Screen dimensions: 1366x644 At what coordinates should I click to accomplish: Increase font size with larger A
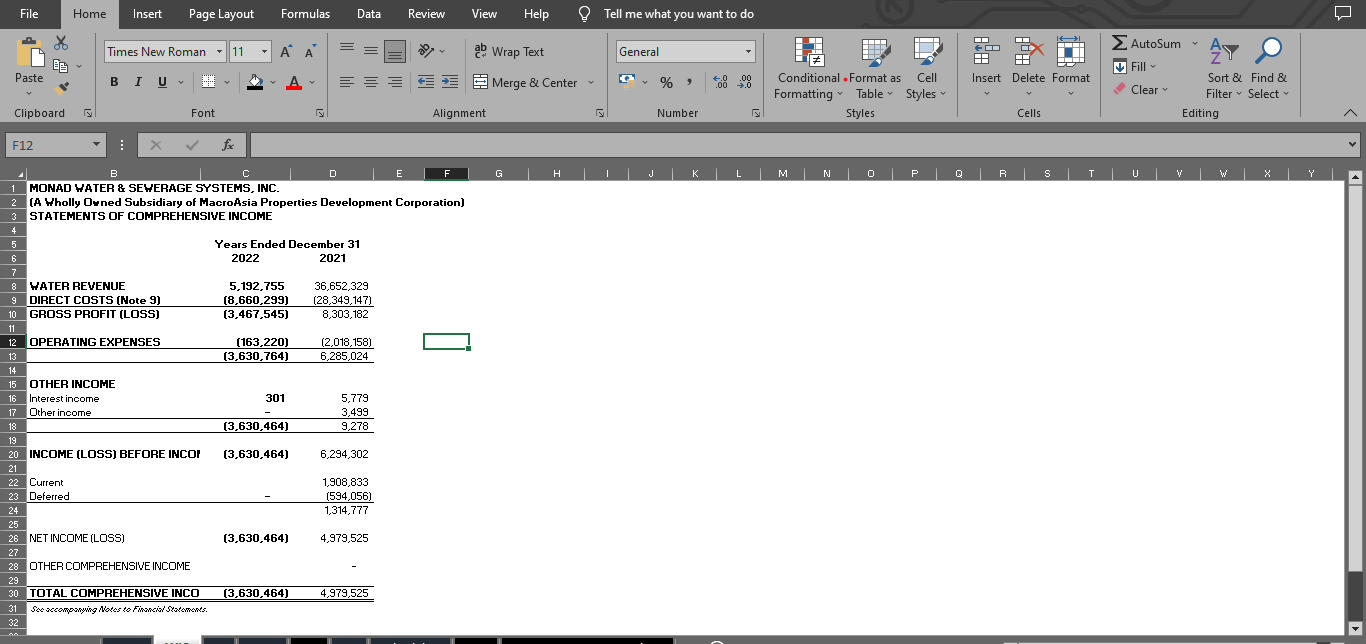pyautogui.click(x=288, y=52)
